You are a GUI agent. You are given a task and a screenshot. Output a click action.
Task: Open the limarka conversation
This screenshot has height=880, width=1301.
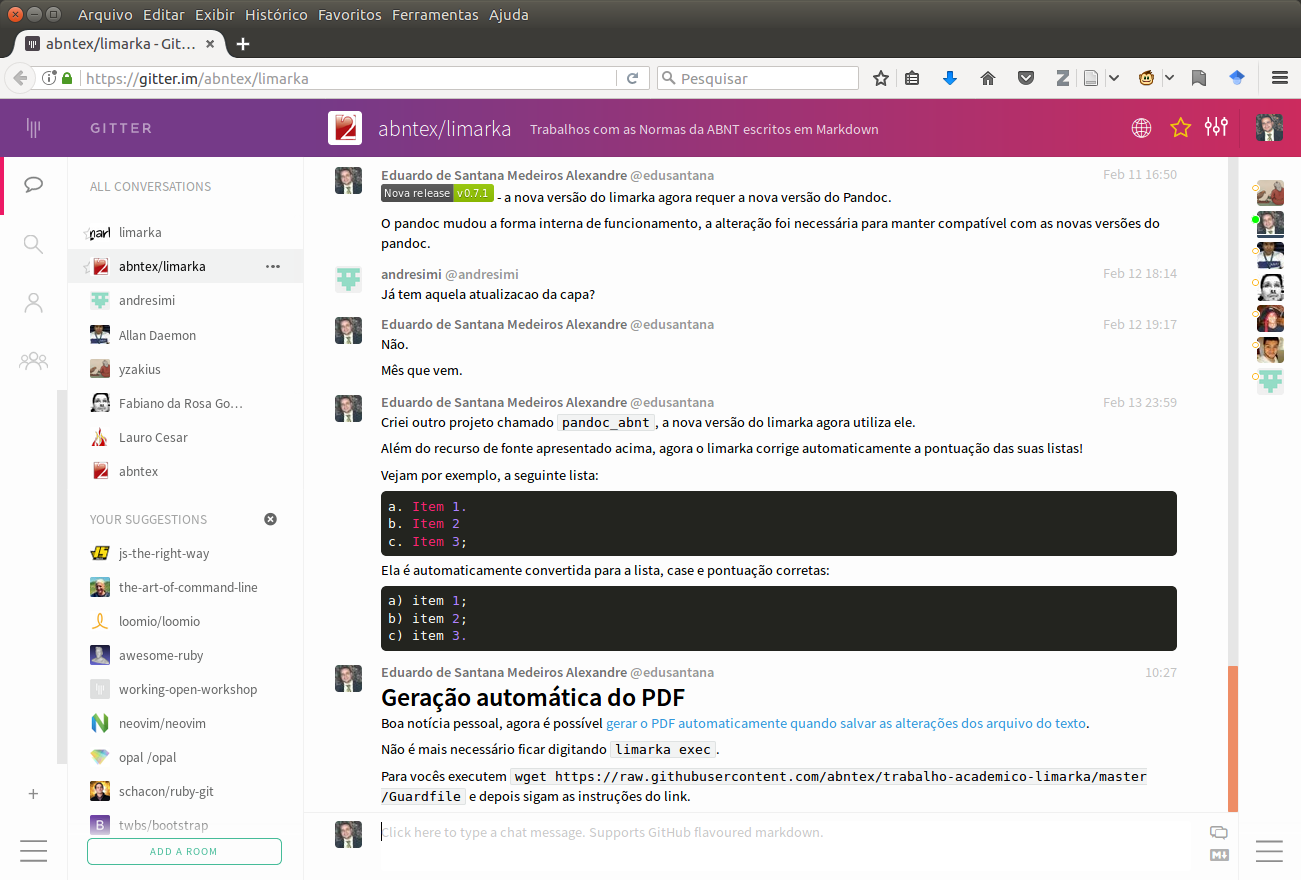(x=185, y=232)
